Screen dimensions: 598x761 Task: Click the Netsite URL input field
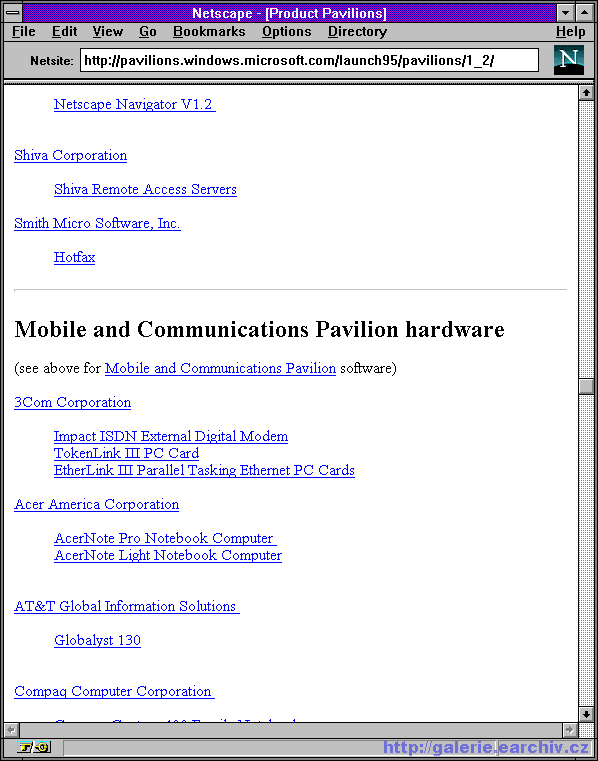309,60
